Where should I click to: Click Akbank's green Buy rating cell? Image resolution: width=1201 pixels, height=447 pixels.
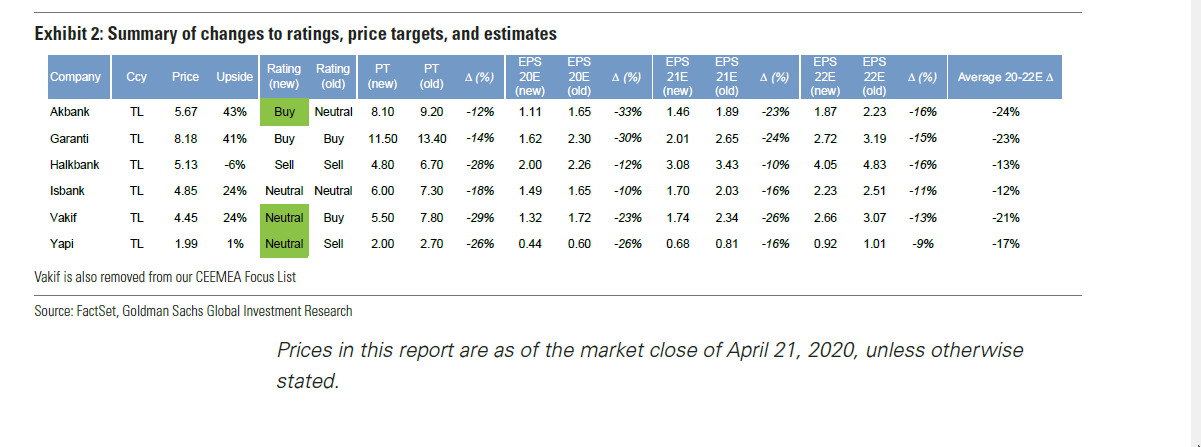click(284, 112)
